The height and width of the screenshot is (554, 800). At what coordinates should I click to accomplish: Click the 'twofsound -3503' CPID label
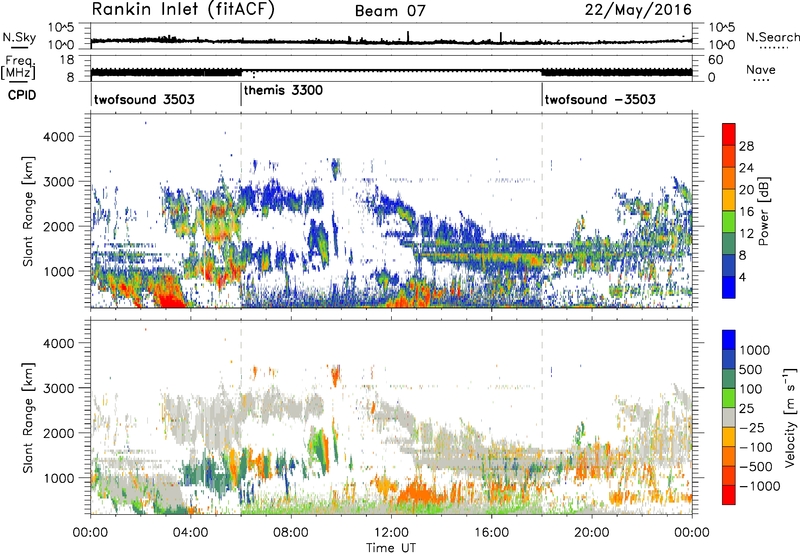pyautogui.click(x=600, y=99)
